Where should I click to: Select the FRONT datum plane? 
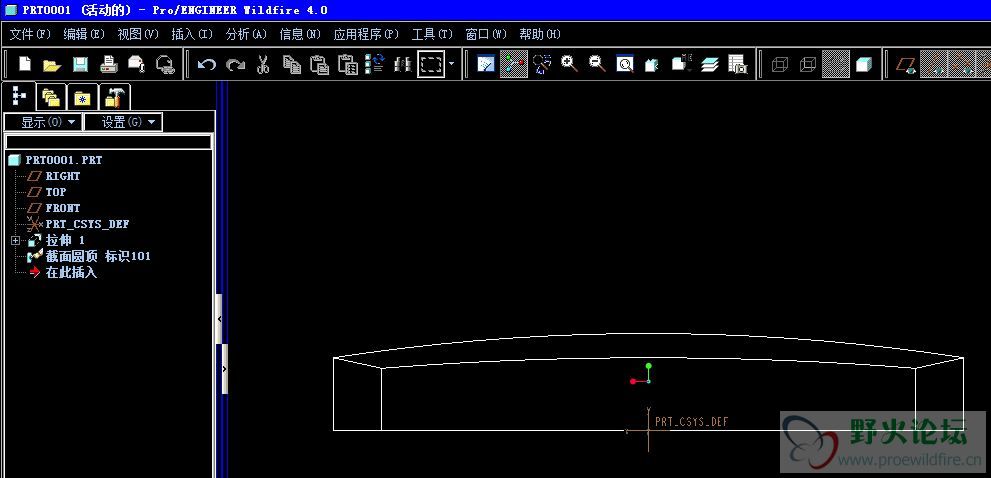(x=63, y=208)
